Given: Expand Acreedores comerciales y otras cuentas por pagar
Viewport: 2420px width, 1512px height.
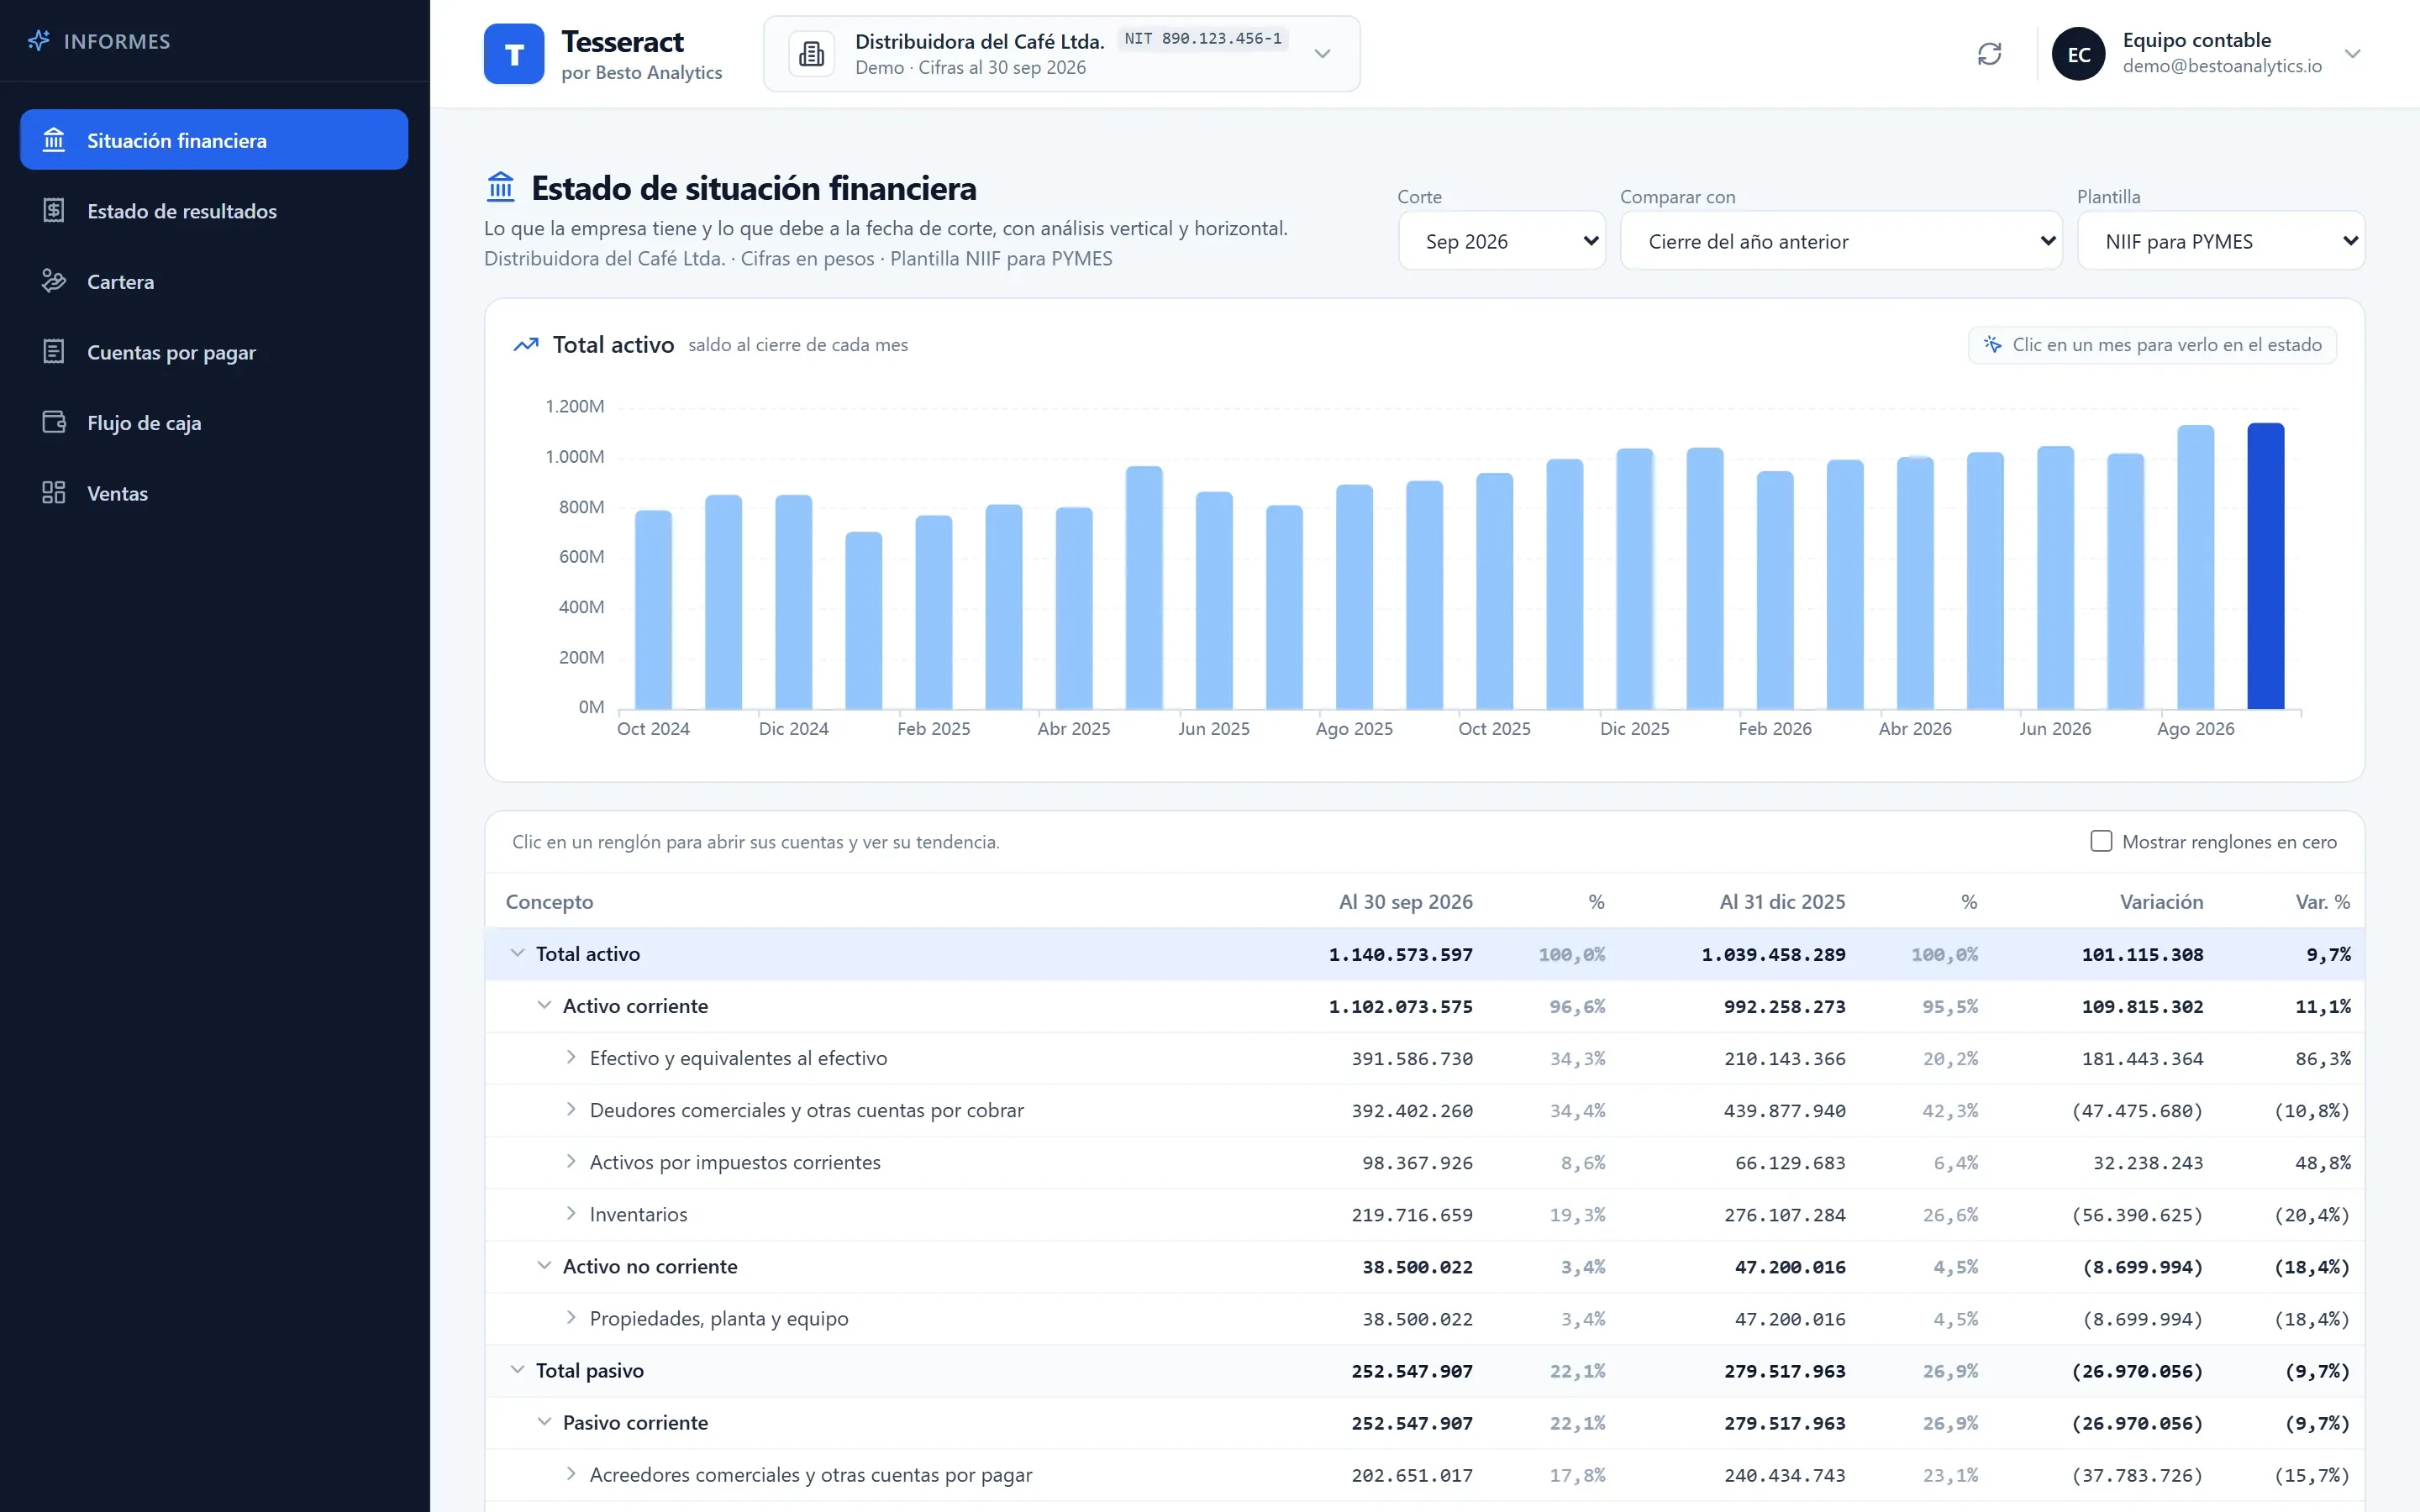Looking at the screenshot, I should pyautogui.click(x=571, y=1474).
